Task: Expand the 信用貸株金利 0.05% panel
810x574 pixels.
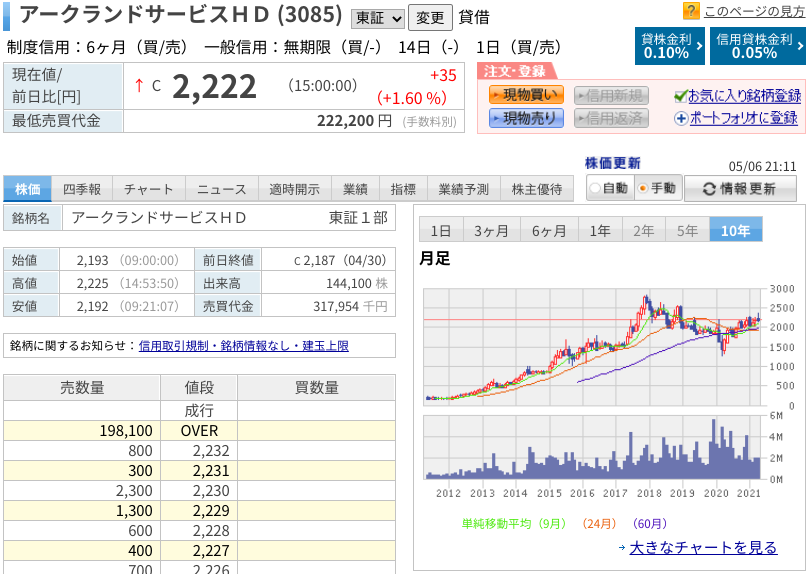Action: coord(757,46)
